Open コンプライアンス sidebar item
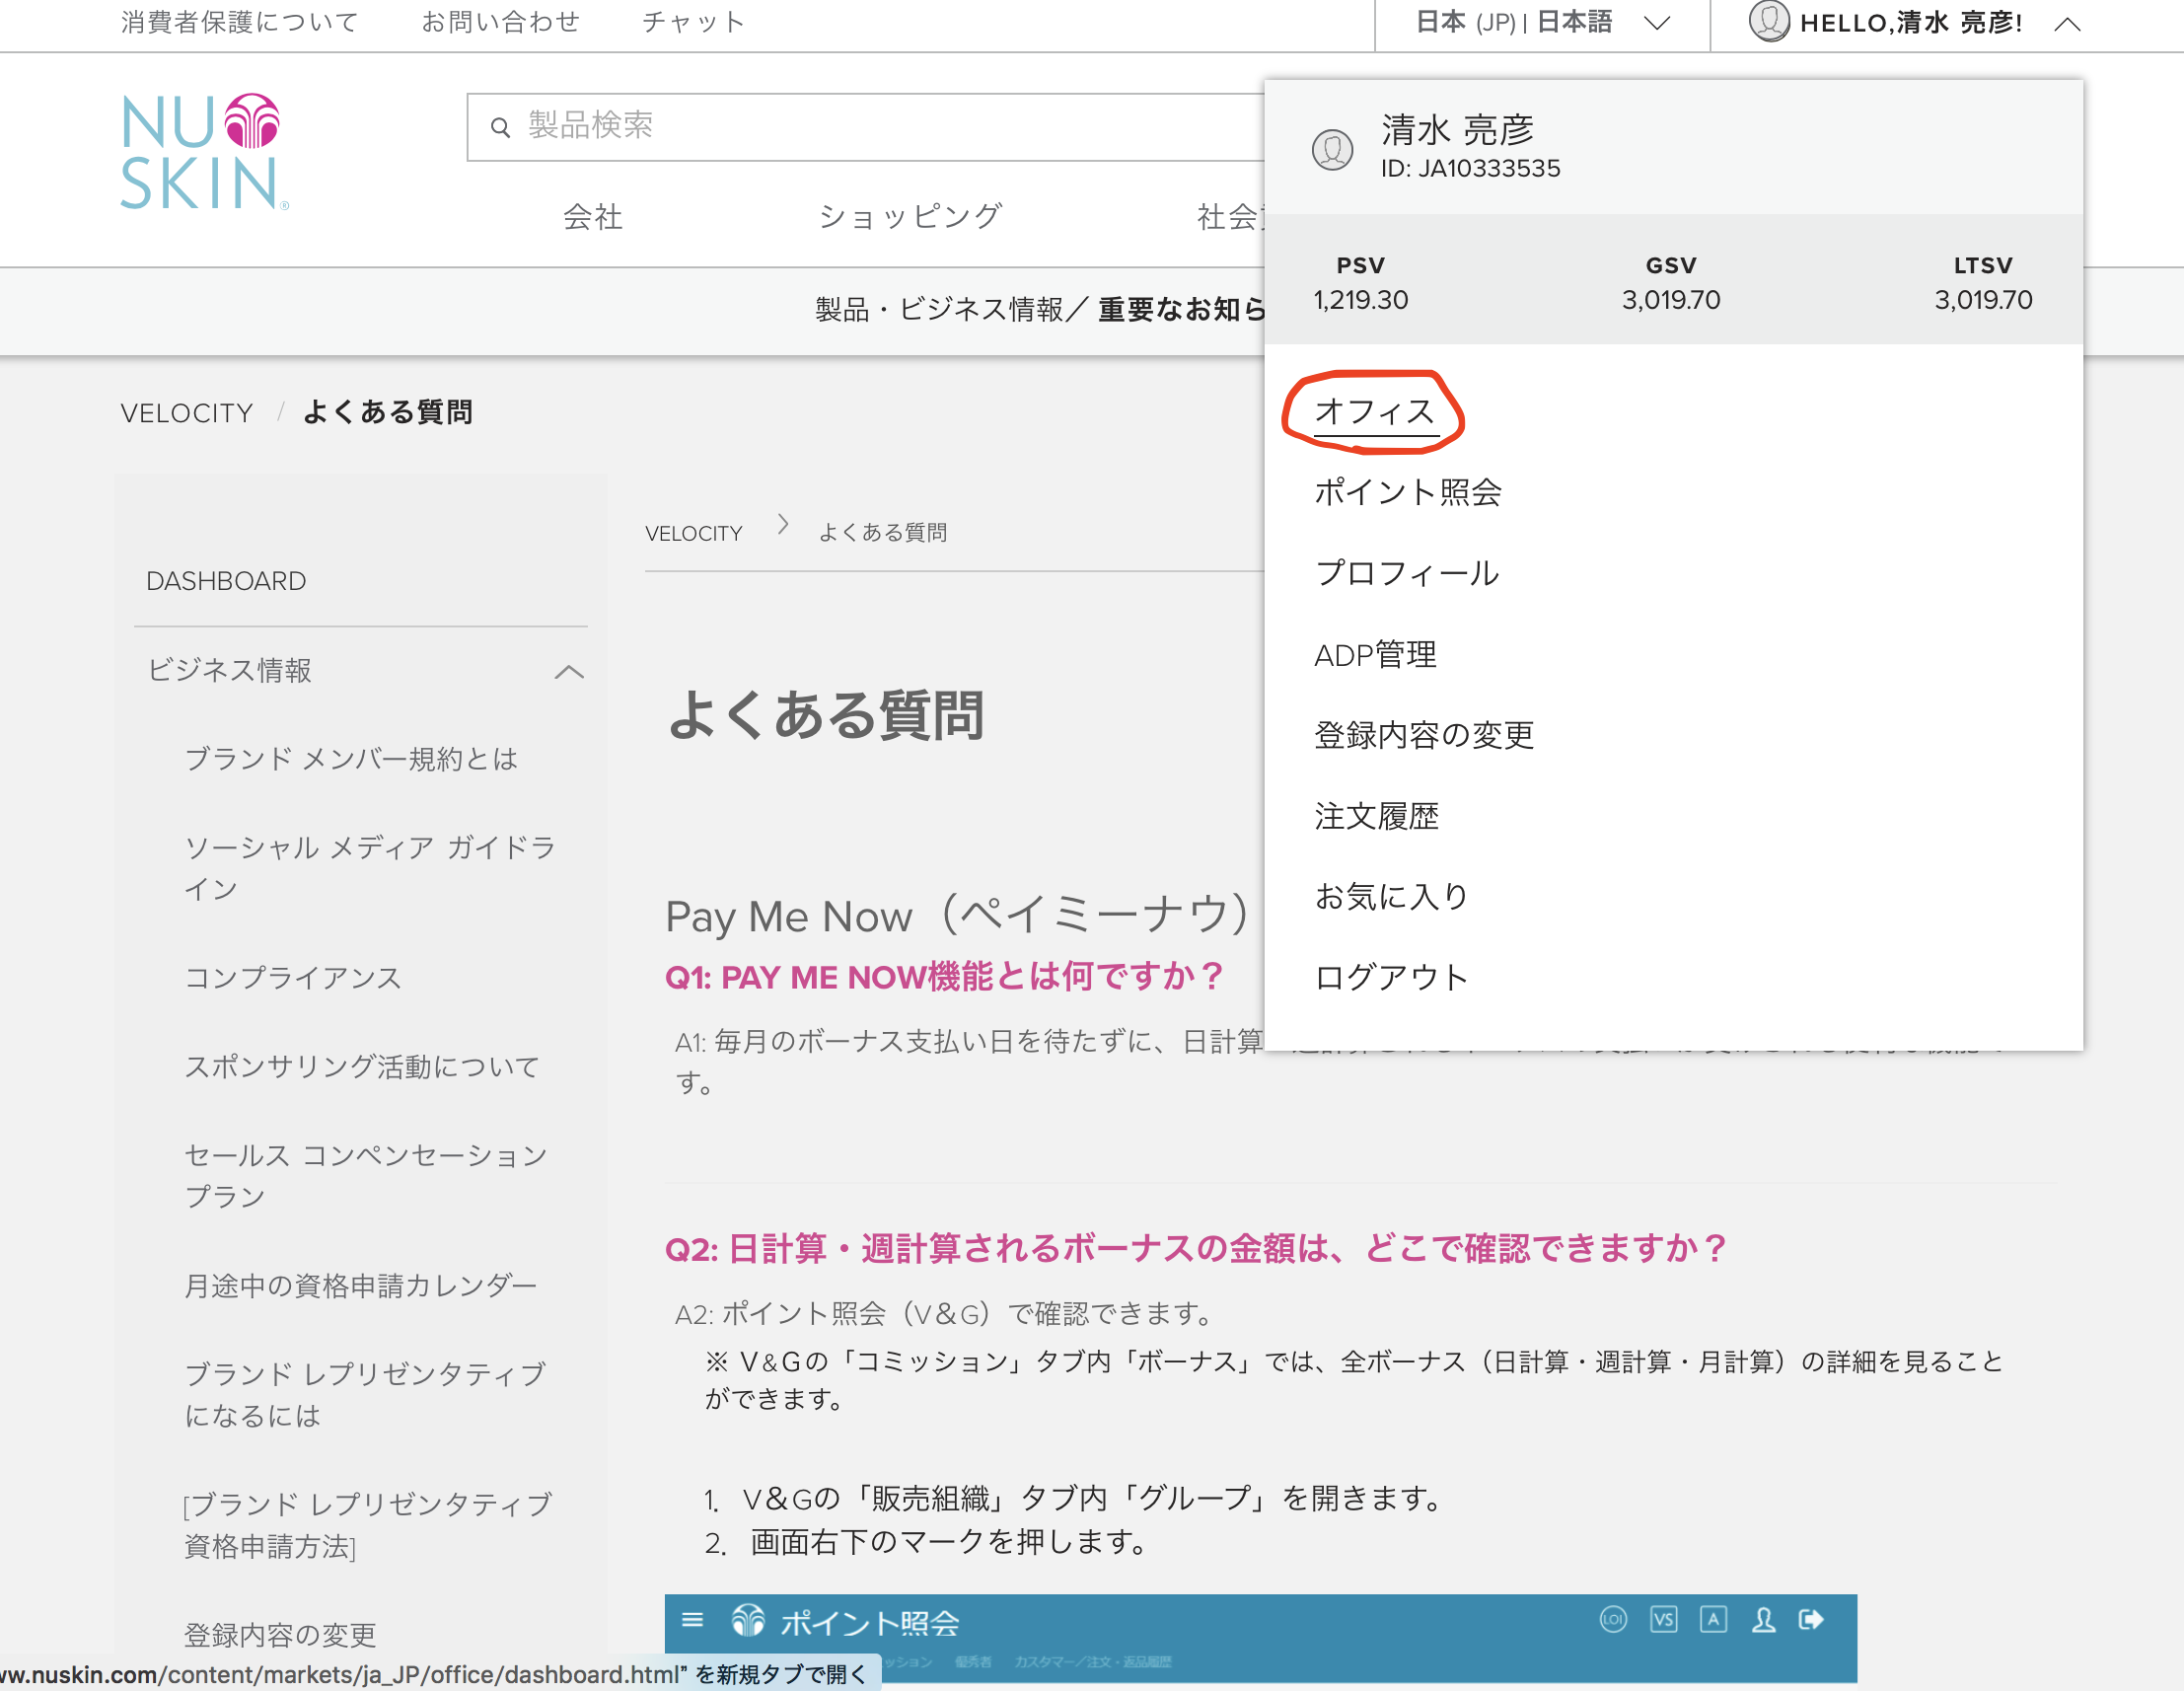The height and width of the screenshot is (1691, 2184). click(x=292, y=977)
